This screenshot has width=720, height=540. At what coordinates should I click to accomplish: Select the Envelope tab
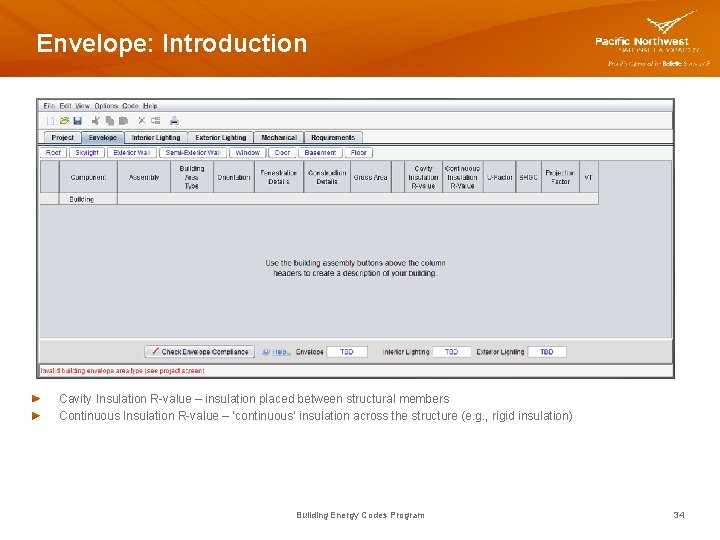102,137
